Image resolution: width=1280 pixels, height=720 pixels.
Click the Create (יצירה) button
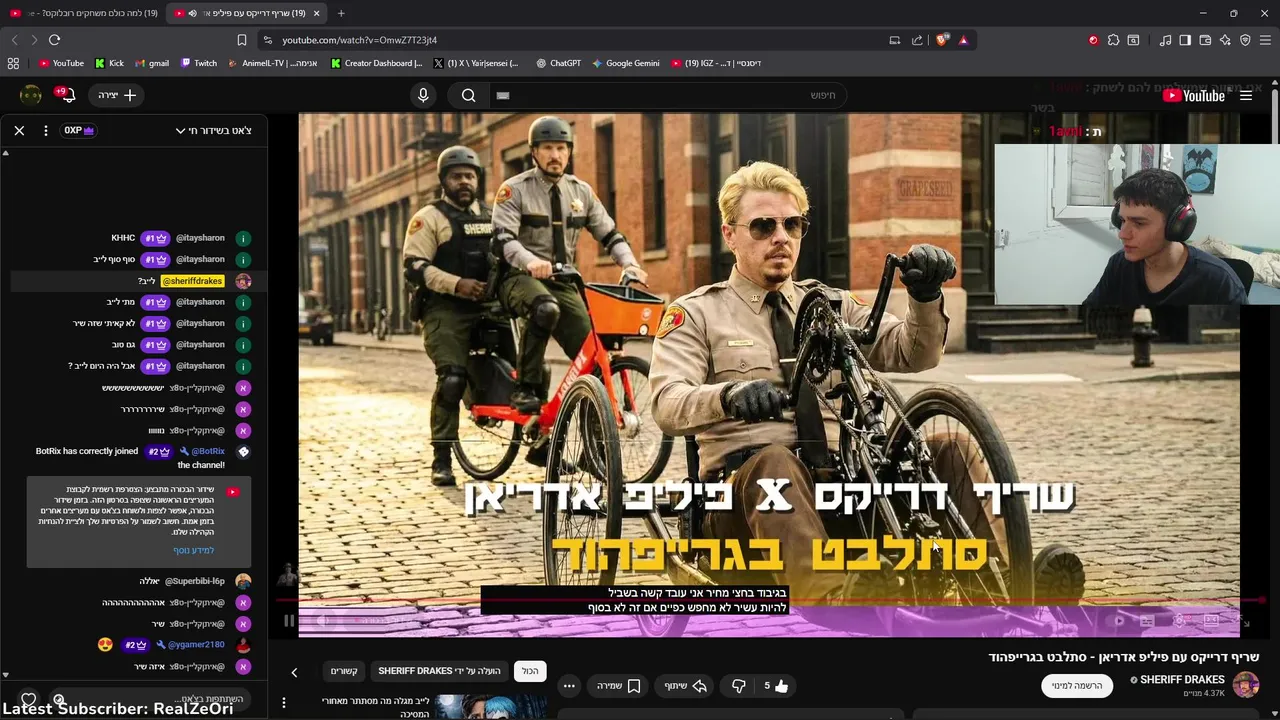pyautogui.click(x=117, y=95)
